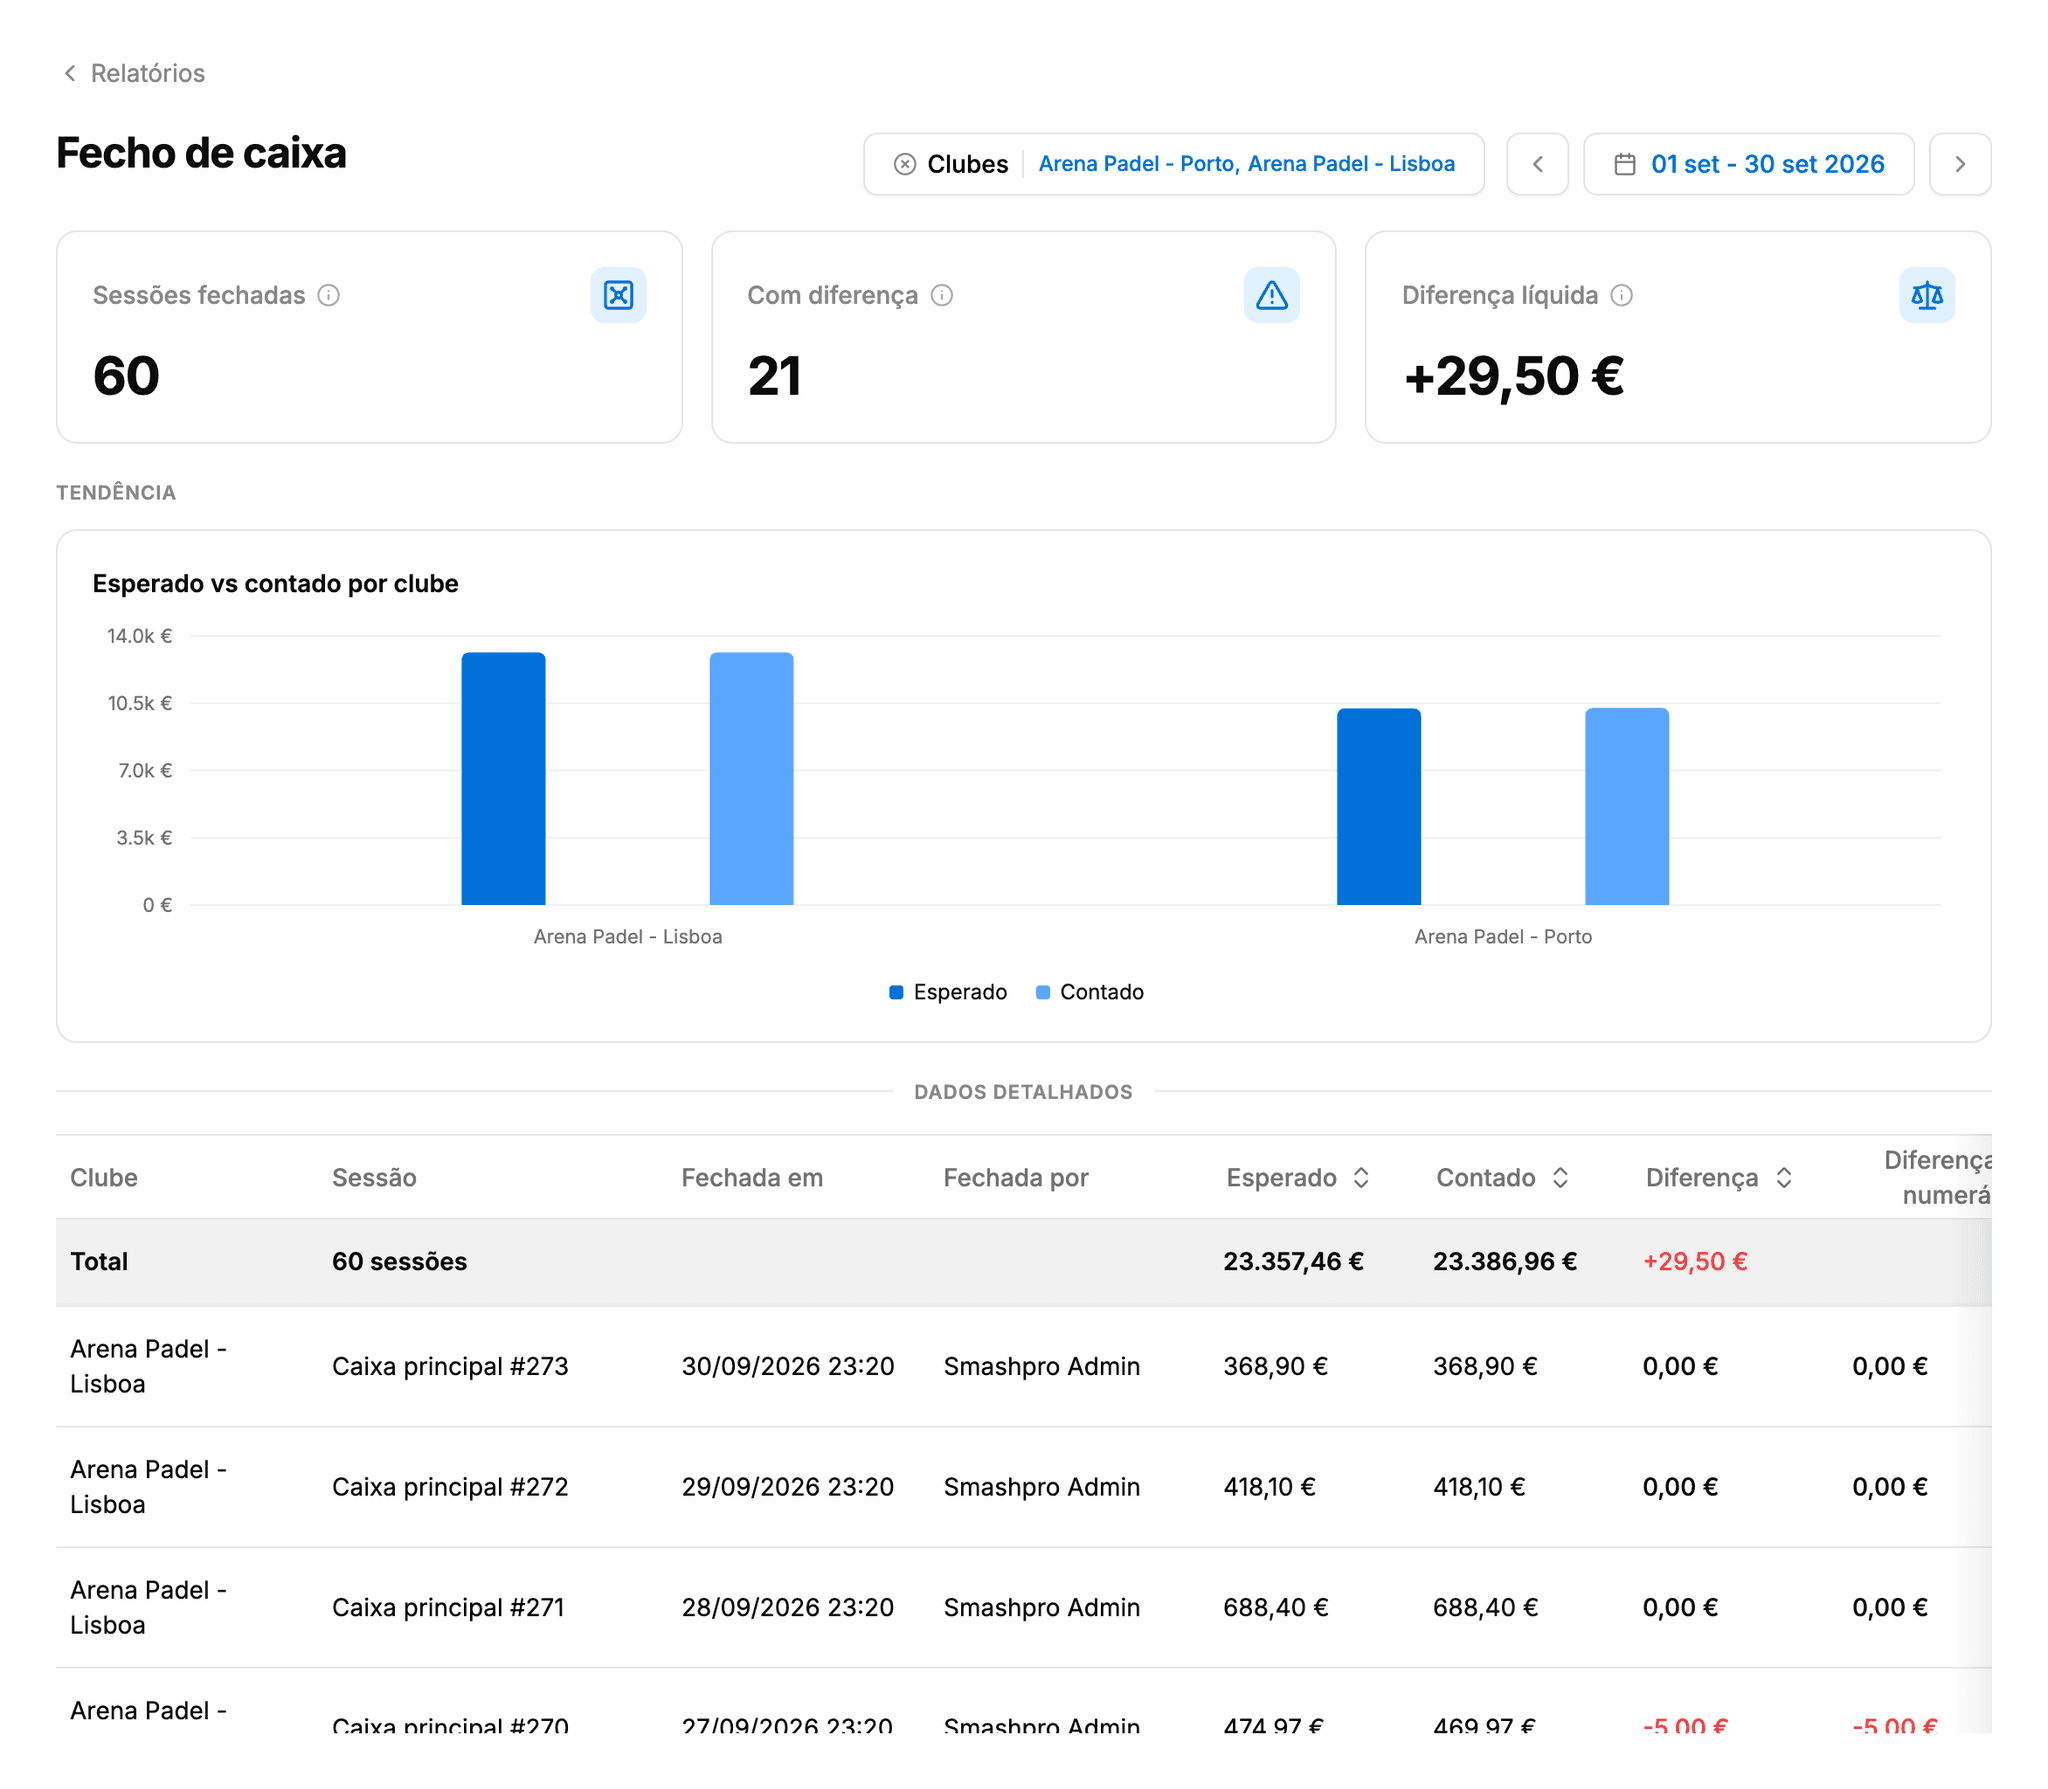The image size is (2048, 1789).
Task: Click date 30/09/2026 23:20
Action: coord(788,1366)
